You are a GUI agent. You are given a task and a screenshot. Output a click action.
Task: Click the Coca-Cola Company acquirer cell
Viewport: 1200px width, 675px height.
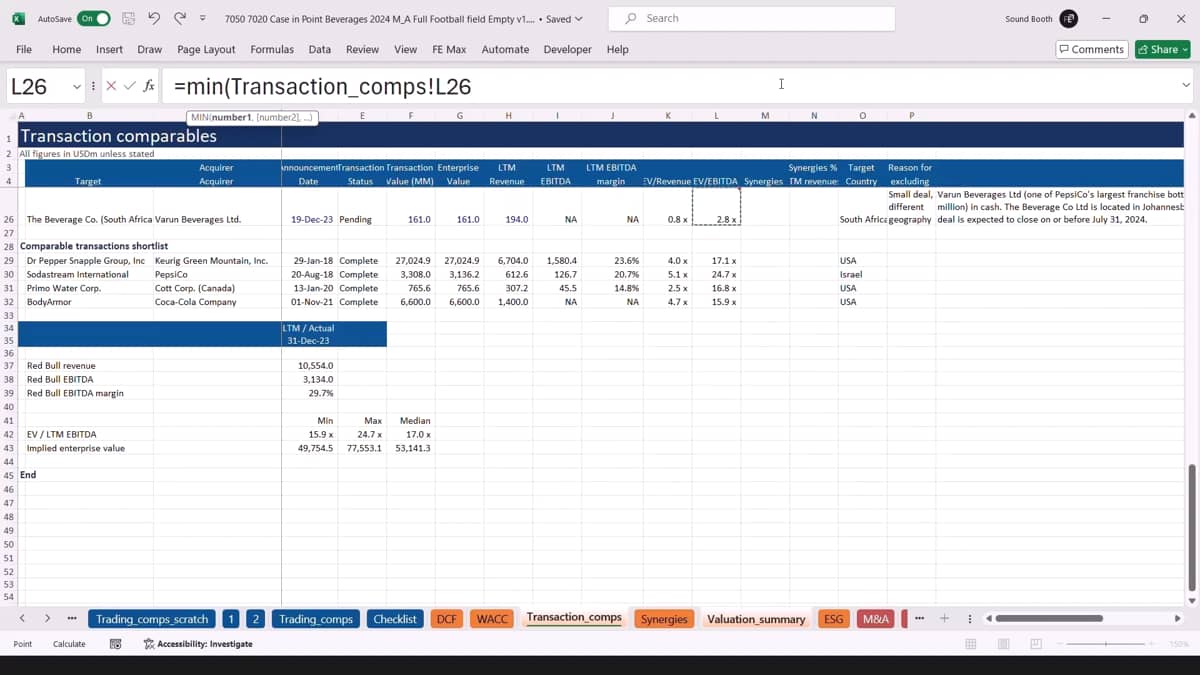click(x=217, y=302)
